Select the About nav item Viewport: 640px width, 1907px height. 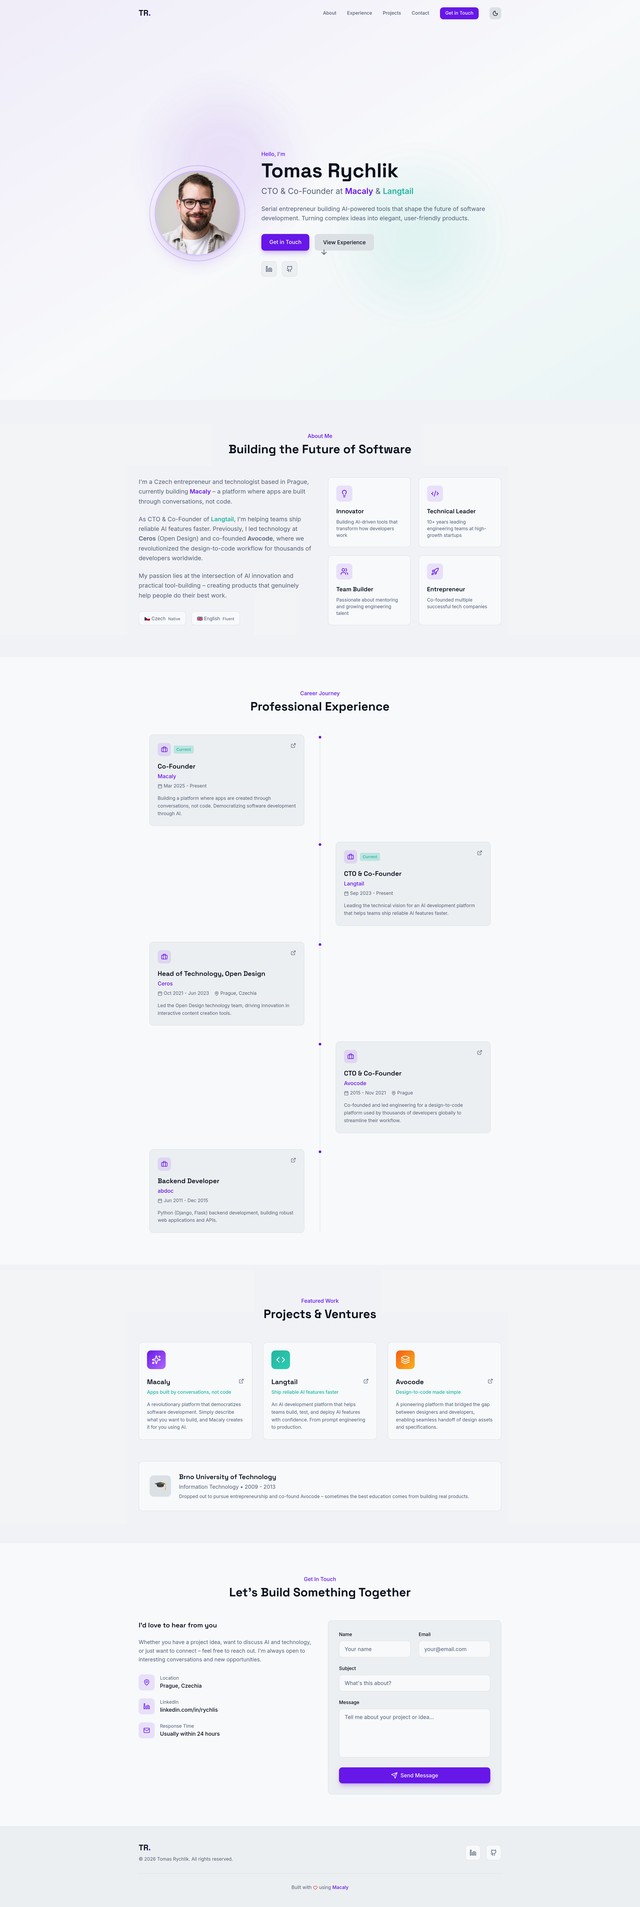pos(330,13)
